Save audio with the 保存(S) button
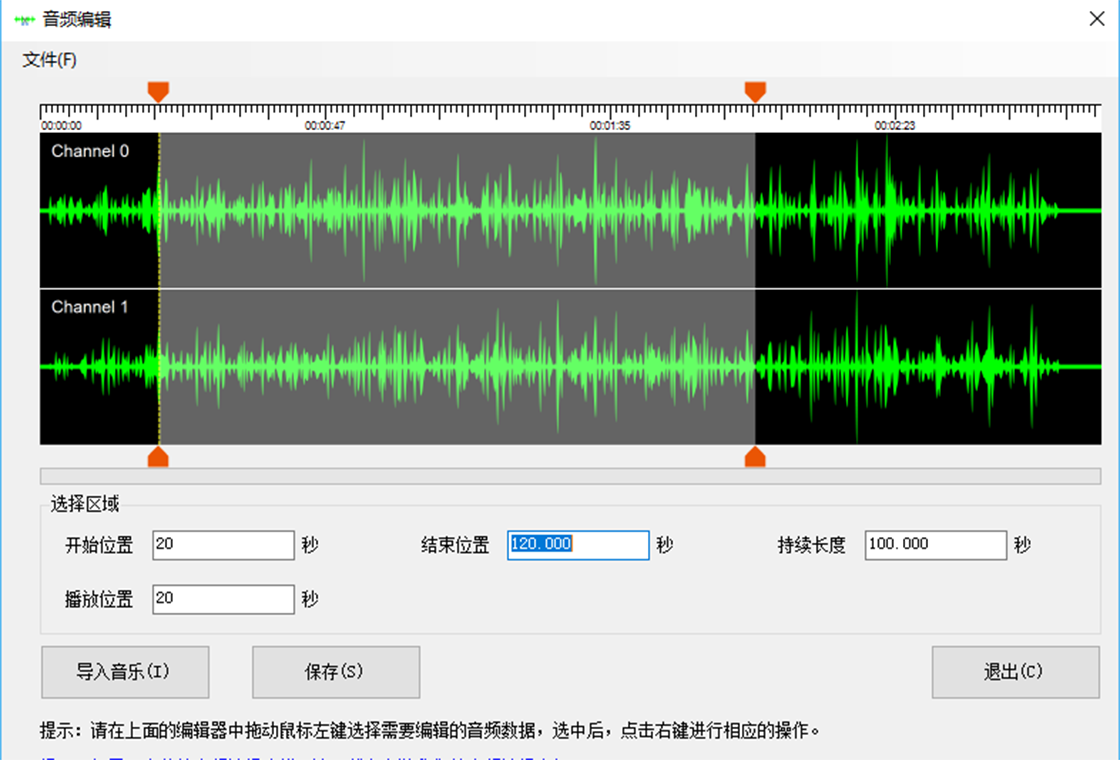The image size is (1120, 760). pyautogui.click(x=335, y=672)
